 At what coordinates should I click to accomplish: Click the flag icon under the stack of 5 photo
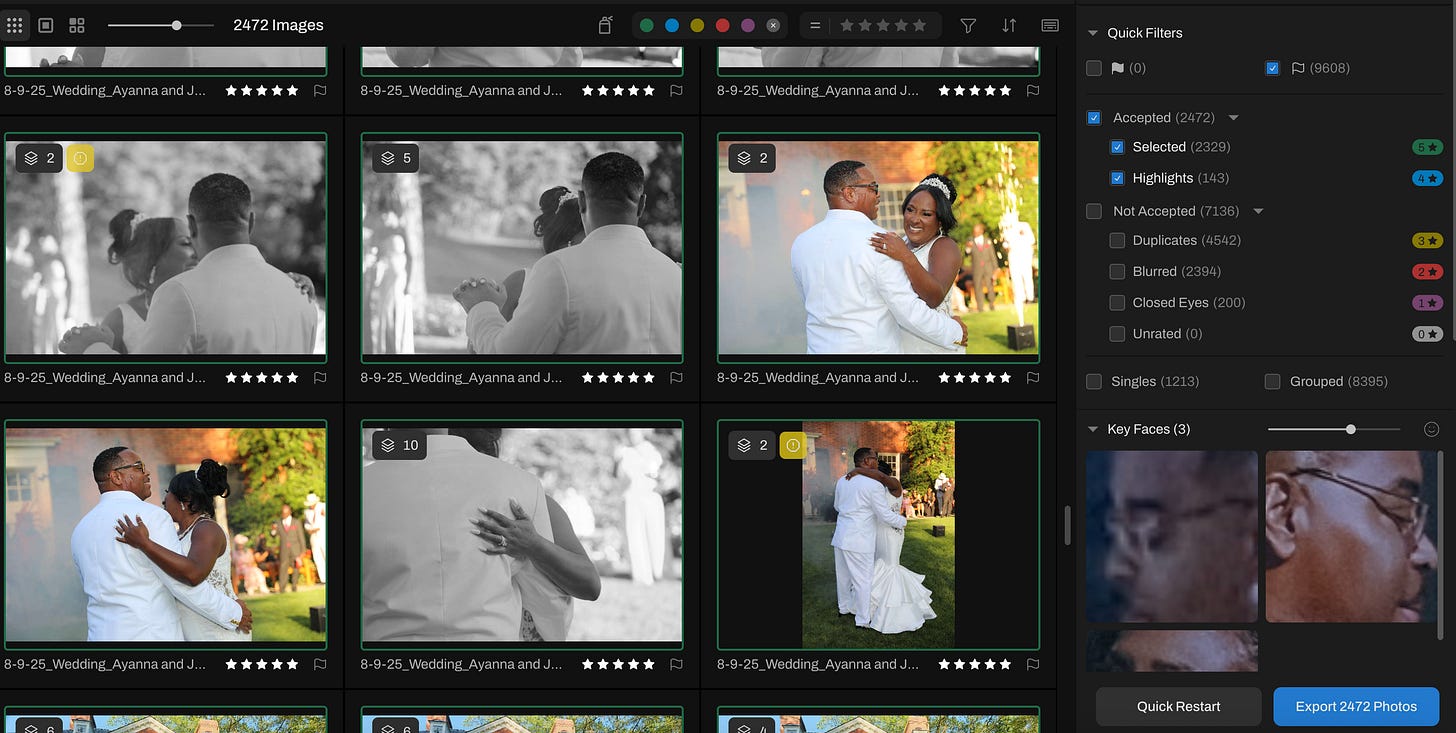pos(676,377)
